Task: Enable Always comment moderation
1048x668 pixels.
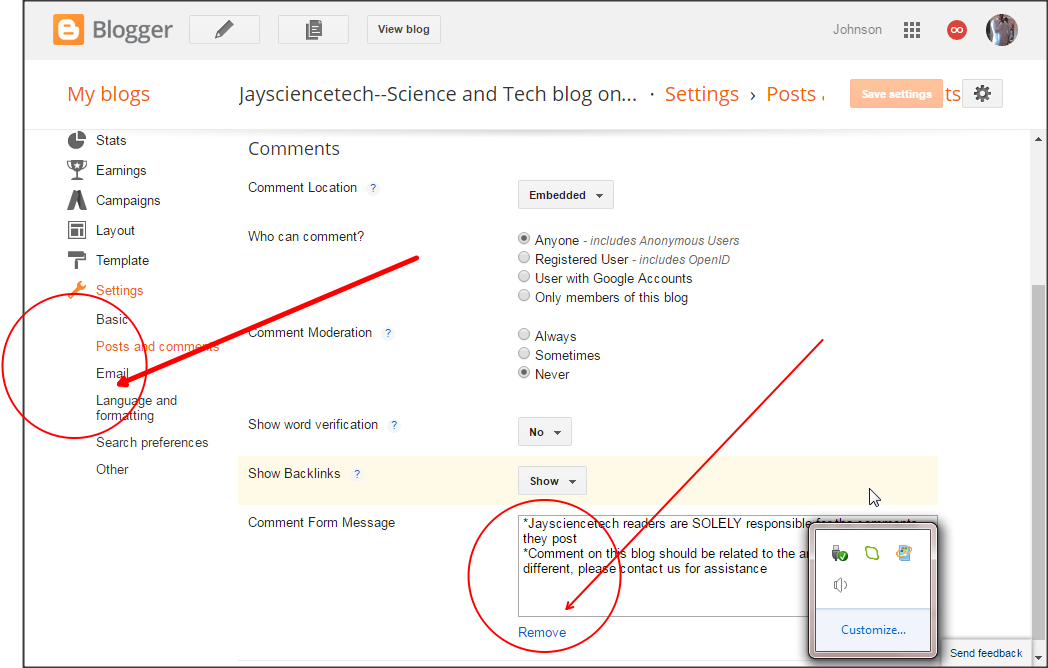Action: click(x=524, y=334)
